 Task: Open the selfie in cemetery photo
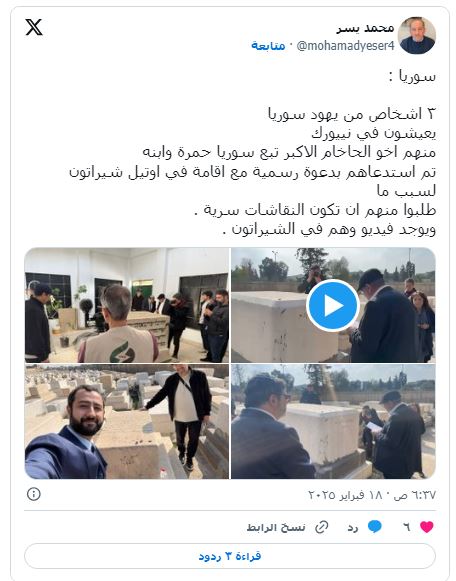click(127, 422)
